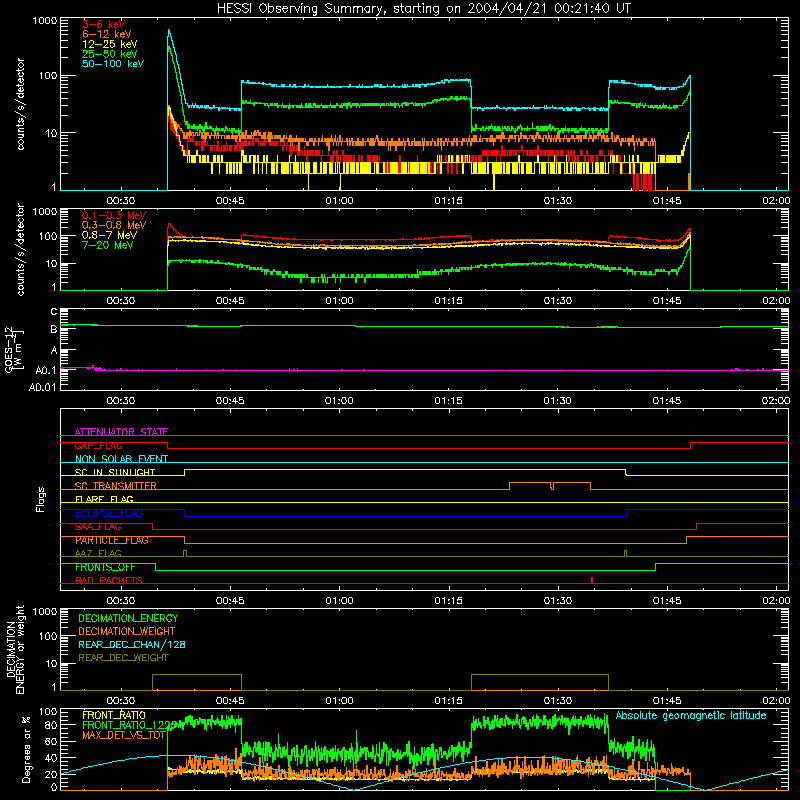The image size is (800, 800).
Task: Click the FRONT_RATIO legend entry
Action: [x=114, y=715]
